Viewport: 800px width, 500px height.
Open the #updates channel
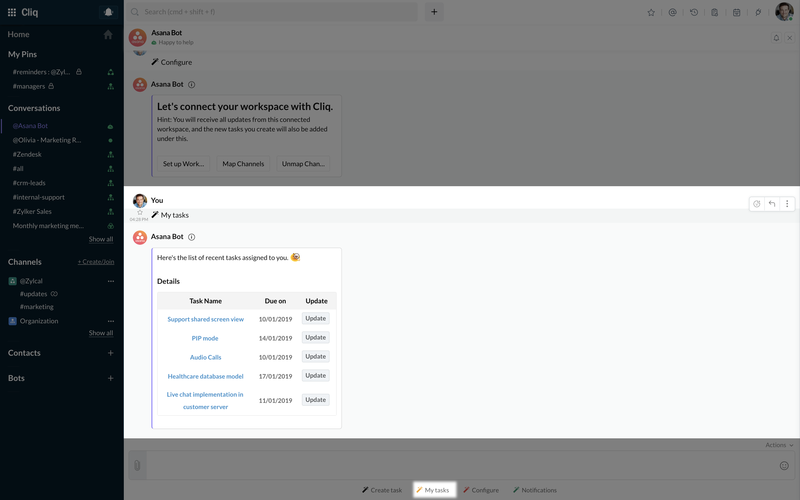[x=34, y=294]
